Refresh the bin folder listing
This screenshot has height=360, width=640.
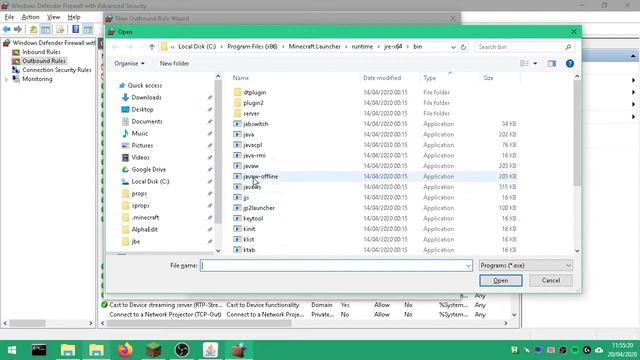point(463,47)
